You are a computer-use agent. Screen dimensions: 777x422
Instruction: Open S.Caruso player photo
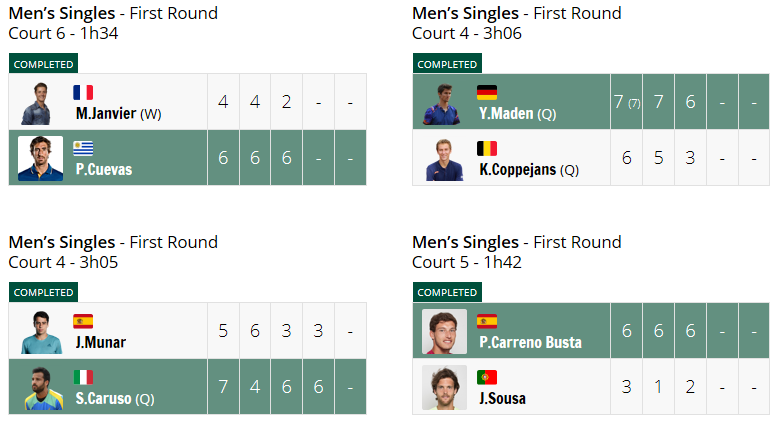click(44, 388)
